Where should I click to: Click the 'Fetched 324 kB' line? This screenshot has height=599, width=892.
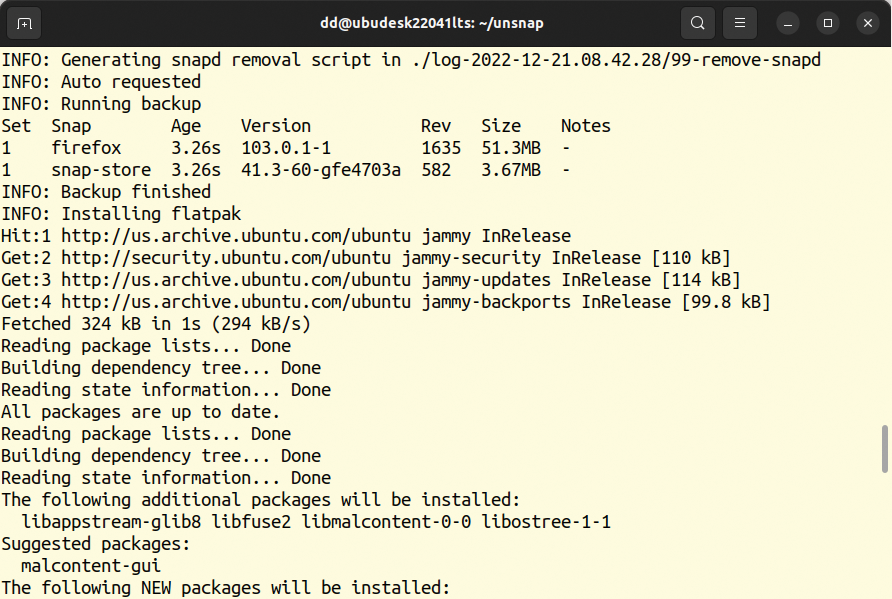(156, 324)
